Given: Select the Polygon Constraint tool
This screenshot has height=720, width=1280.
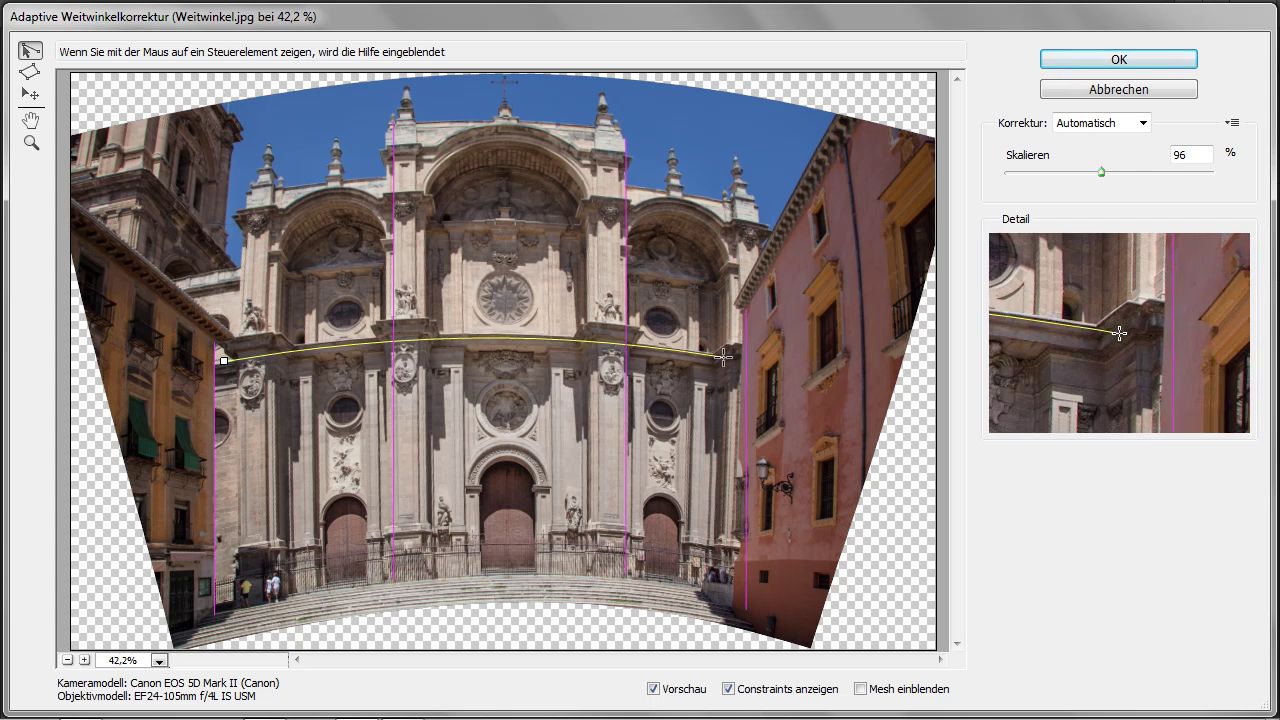Looking at the screenshot, I should tap(30, 72).
